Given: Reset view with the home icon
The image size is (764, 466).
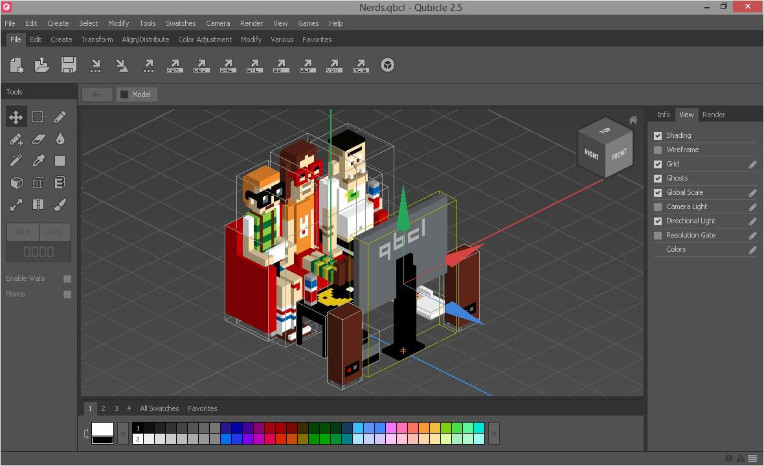Looking at the screenshot, I should (x=633, y=120).
